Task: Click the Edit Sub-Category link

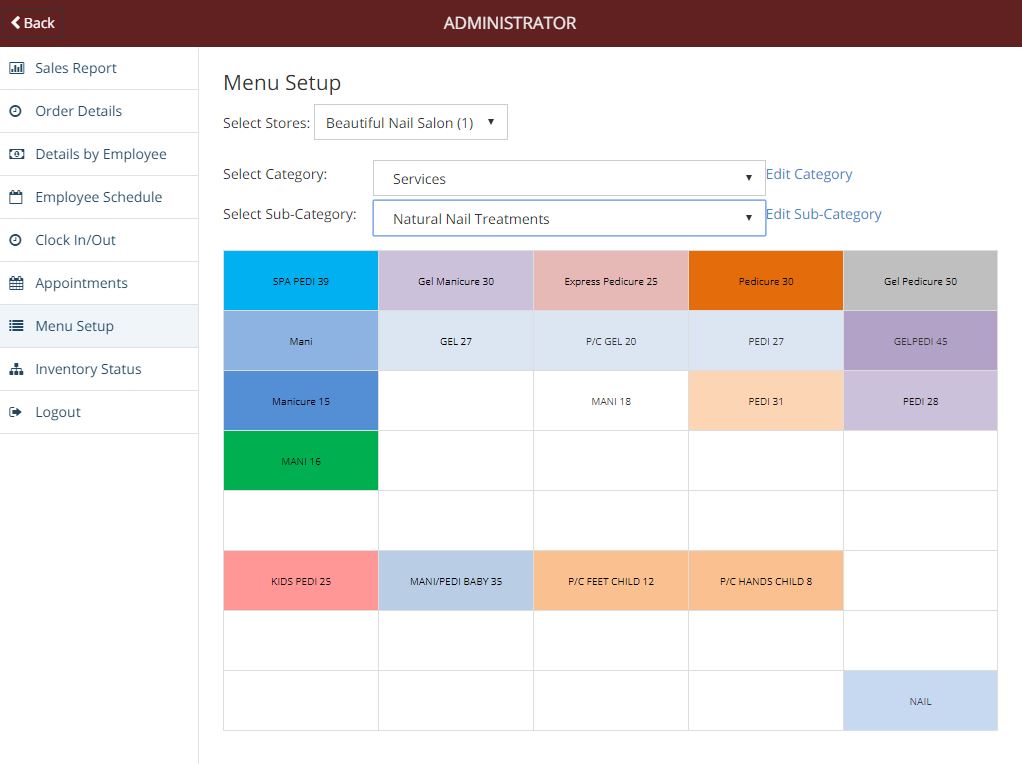Action: click(x=823, y=214)
